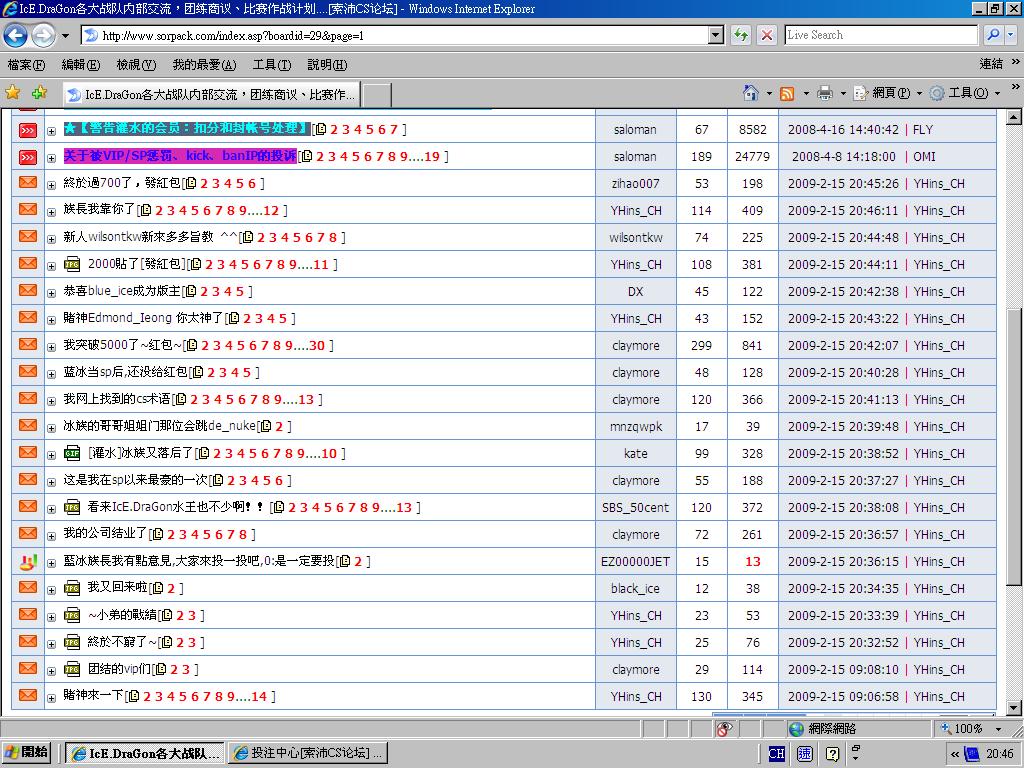Open the Home page icon in command bar
The height and width of the screenshot is (768, 1024).
750,93
